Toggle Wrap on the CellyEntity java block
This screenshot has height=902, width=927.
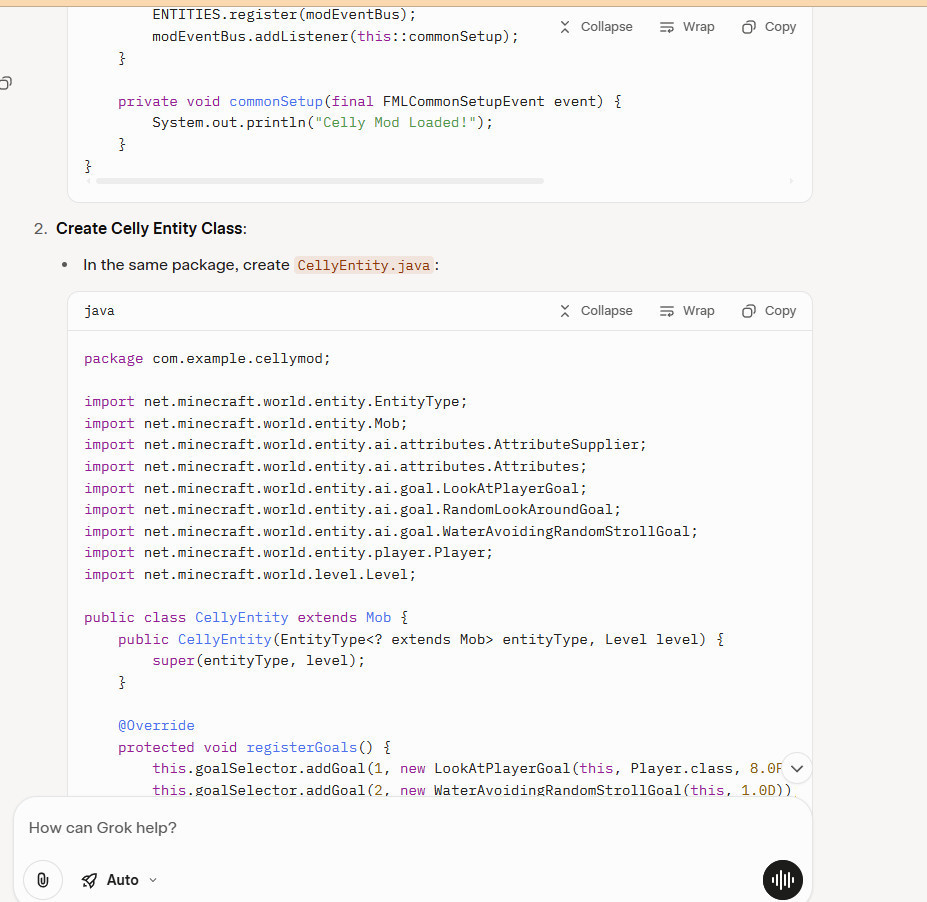pyautogui.click(x=687, y=311)
